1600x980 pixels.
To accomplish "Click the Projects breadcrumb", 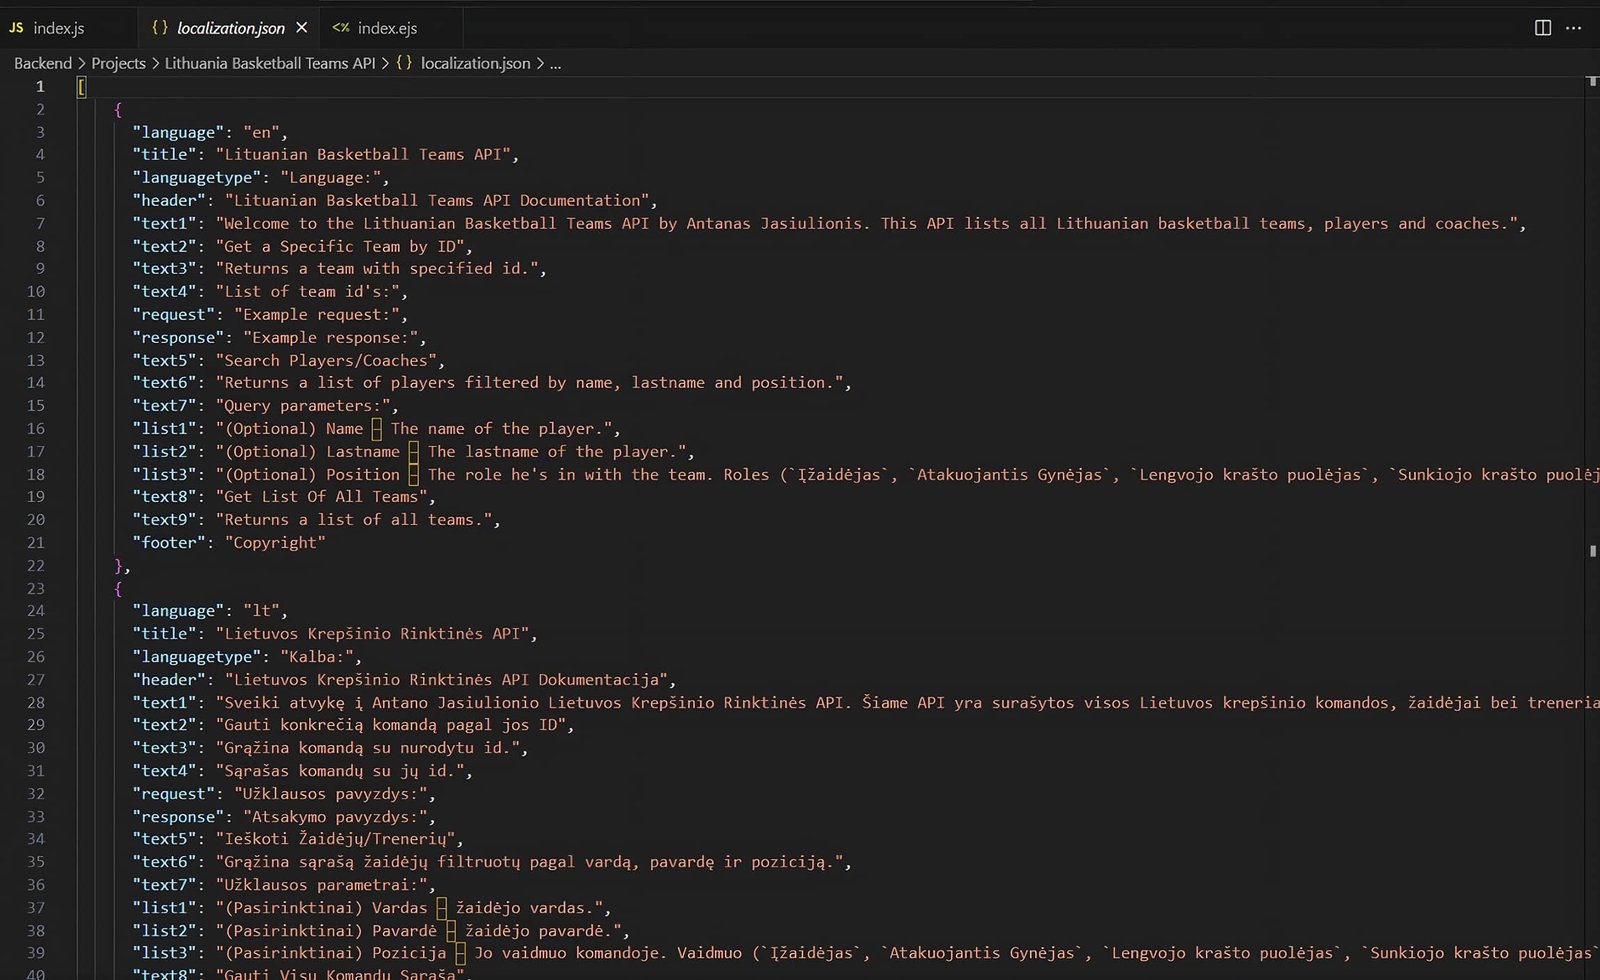I will [118, 63].
